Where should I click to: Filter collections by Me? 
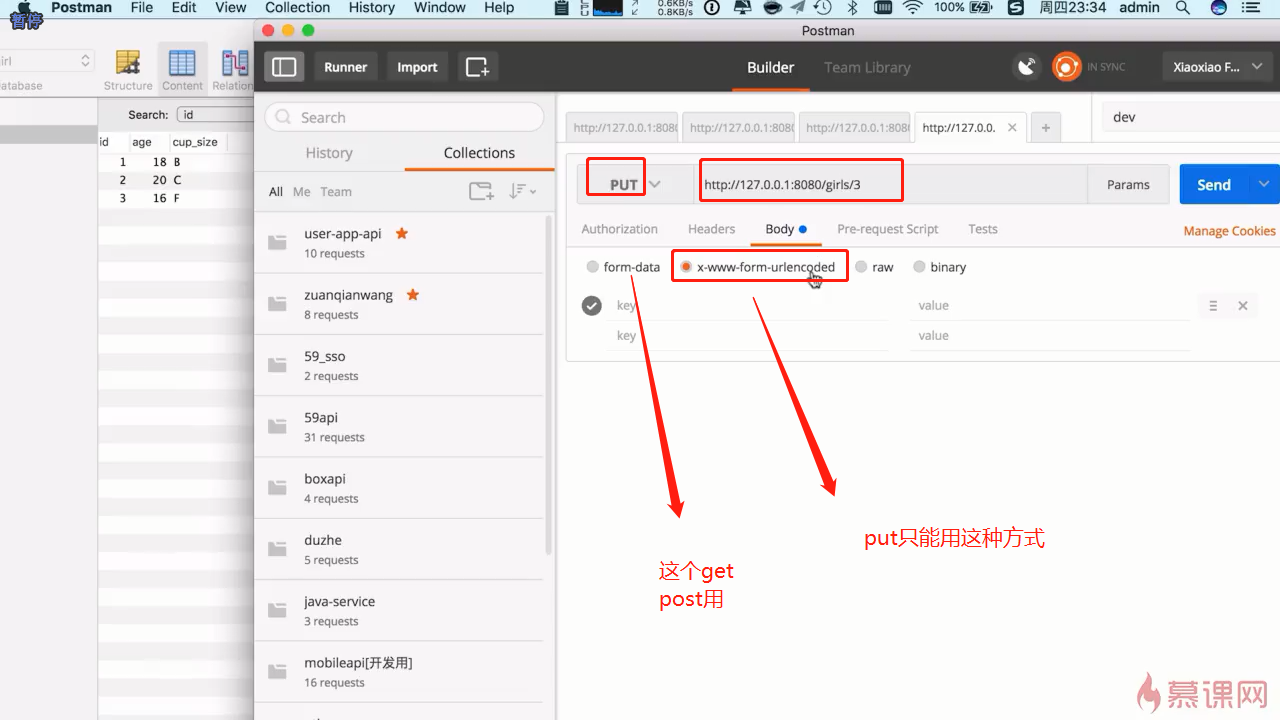point(301,192)
